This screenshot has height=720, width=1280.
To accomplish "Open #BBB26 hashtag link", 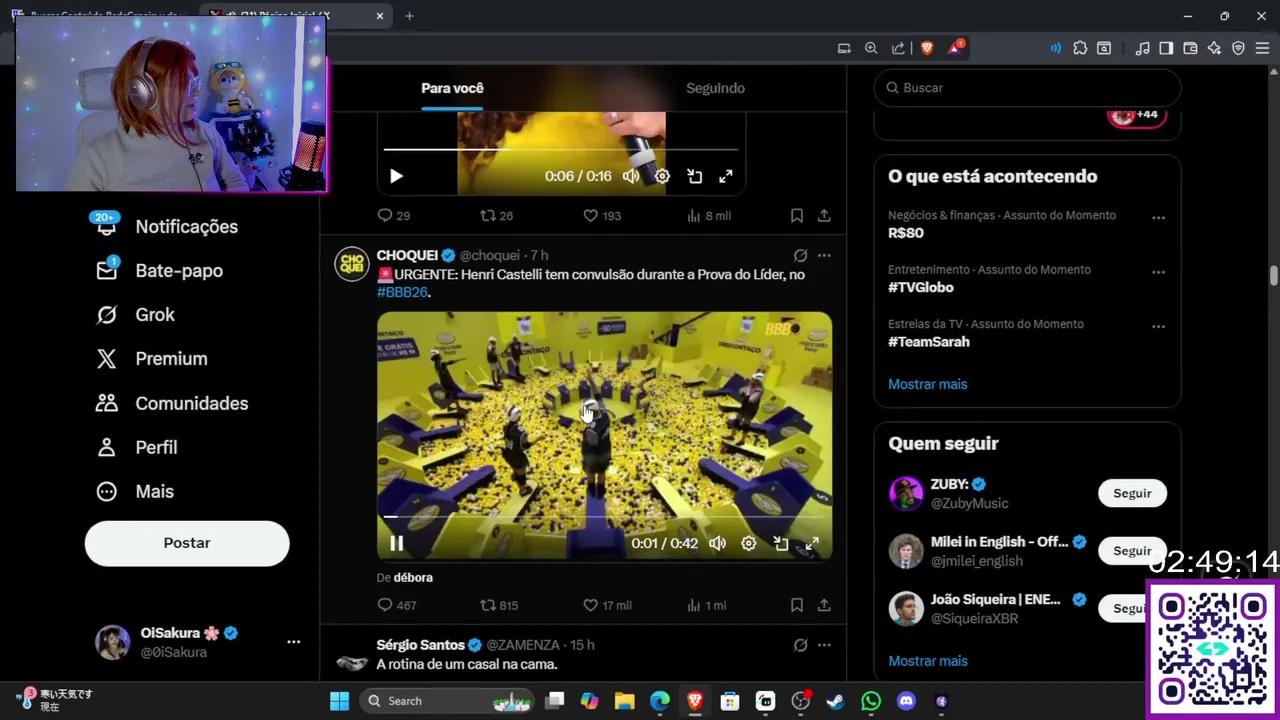I will point(402,292).
